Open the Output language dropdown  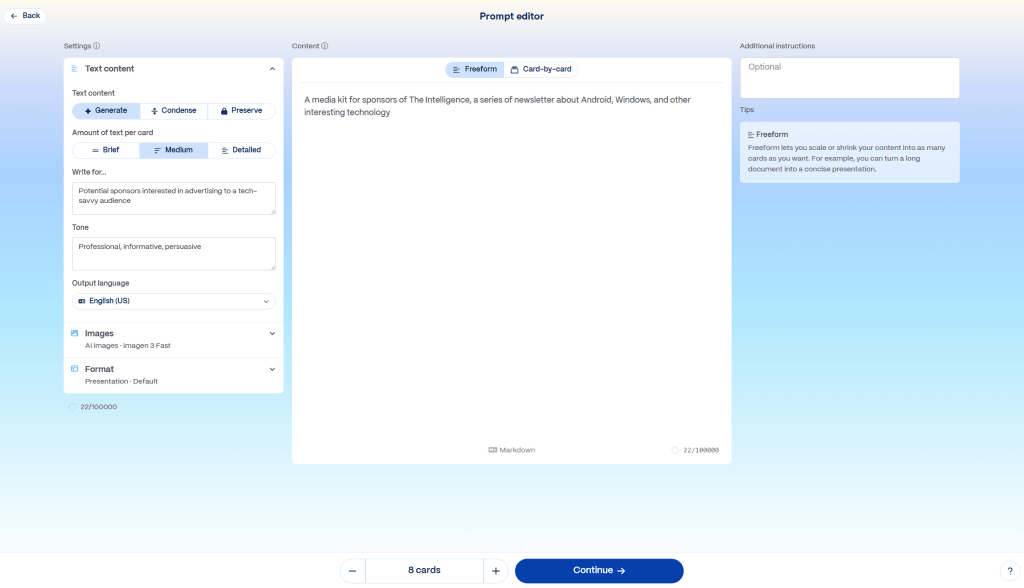point(174,301)
